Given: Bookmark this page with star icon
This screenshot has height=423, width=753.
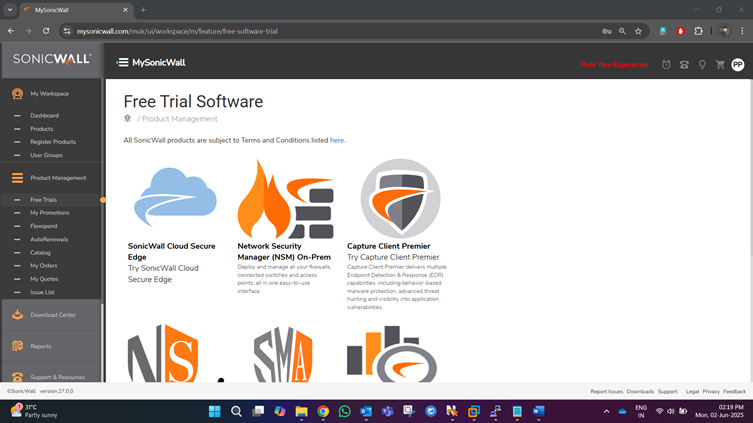Looking at the screenshot, I should pos(638,31).
